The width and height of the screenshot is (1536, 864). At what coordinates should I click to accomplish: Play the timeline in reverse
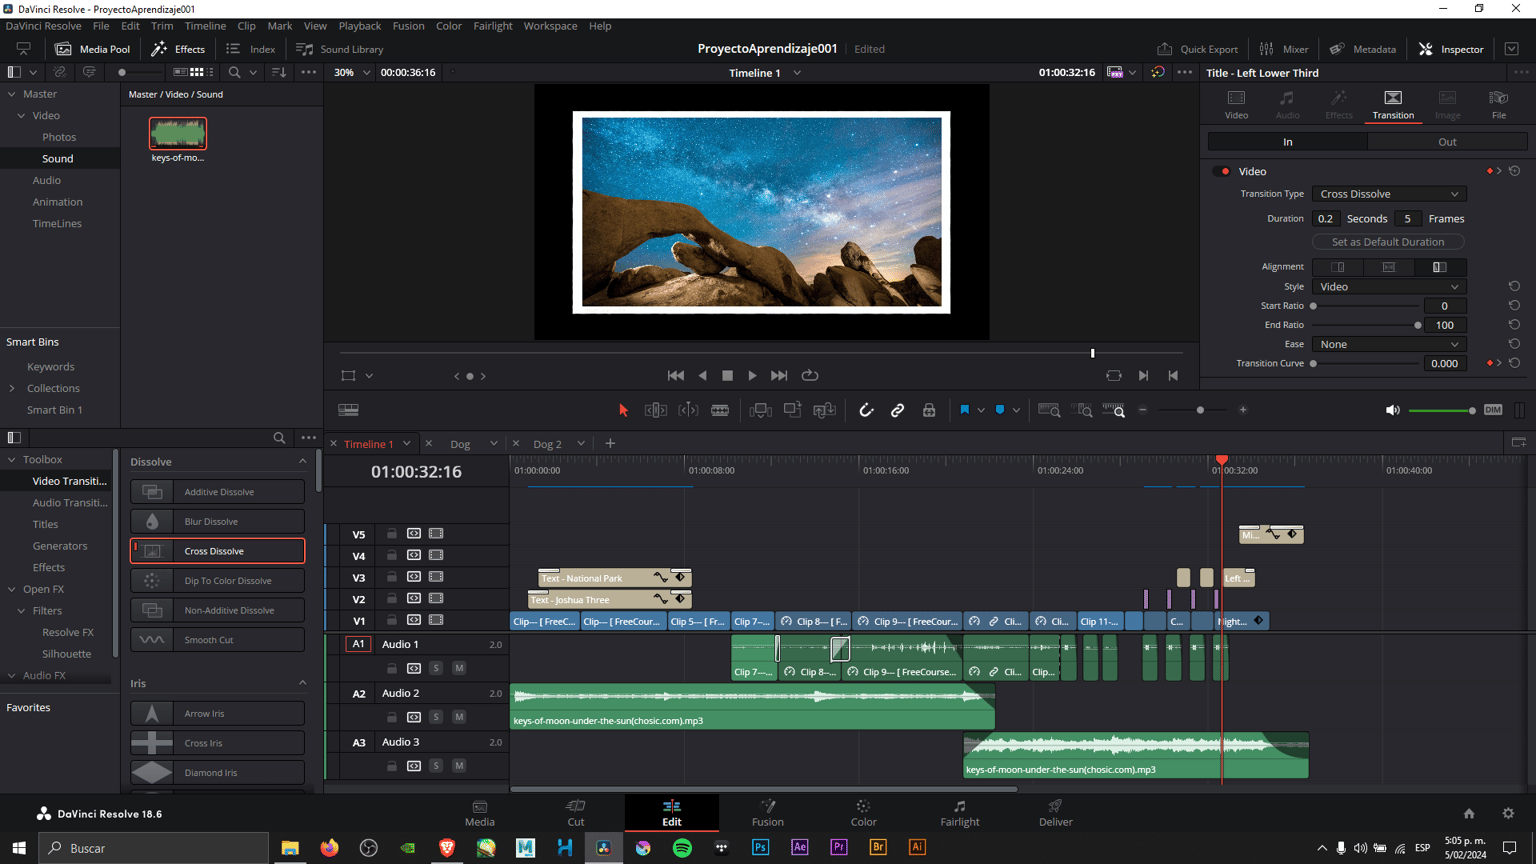coord(702,376)
